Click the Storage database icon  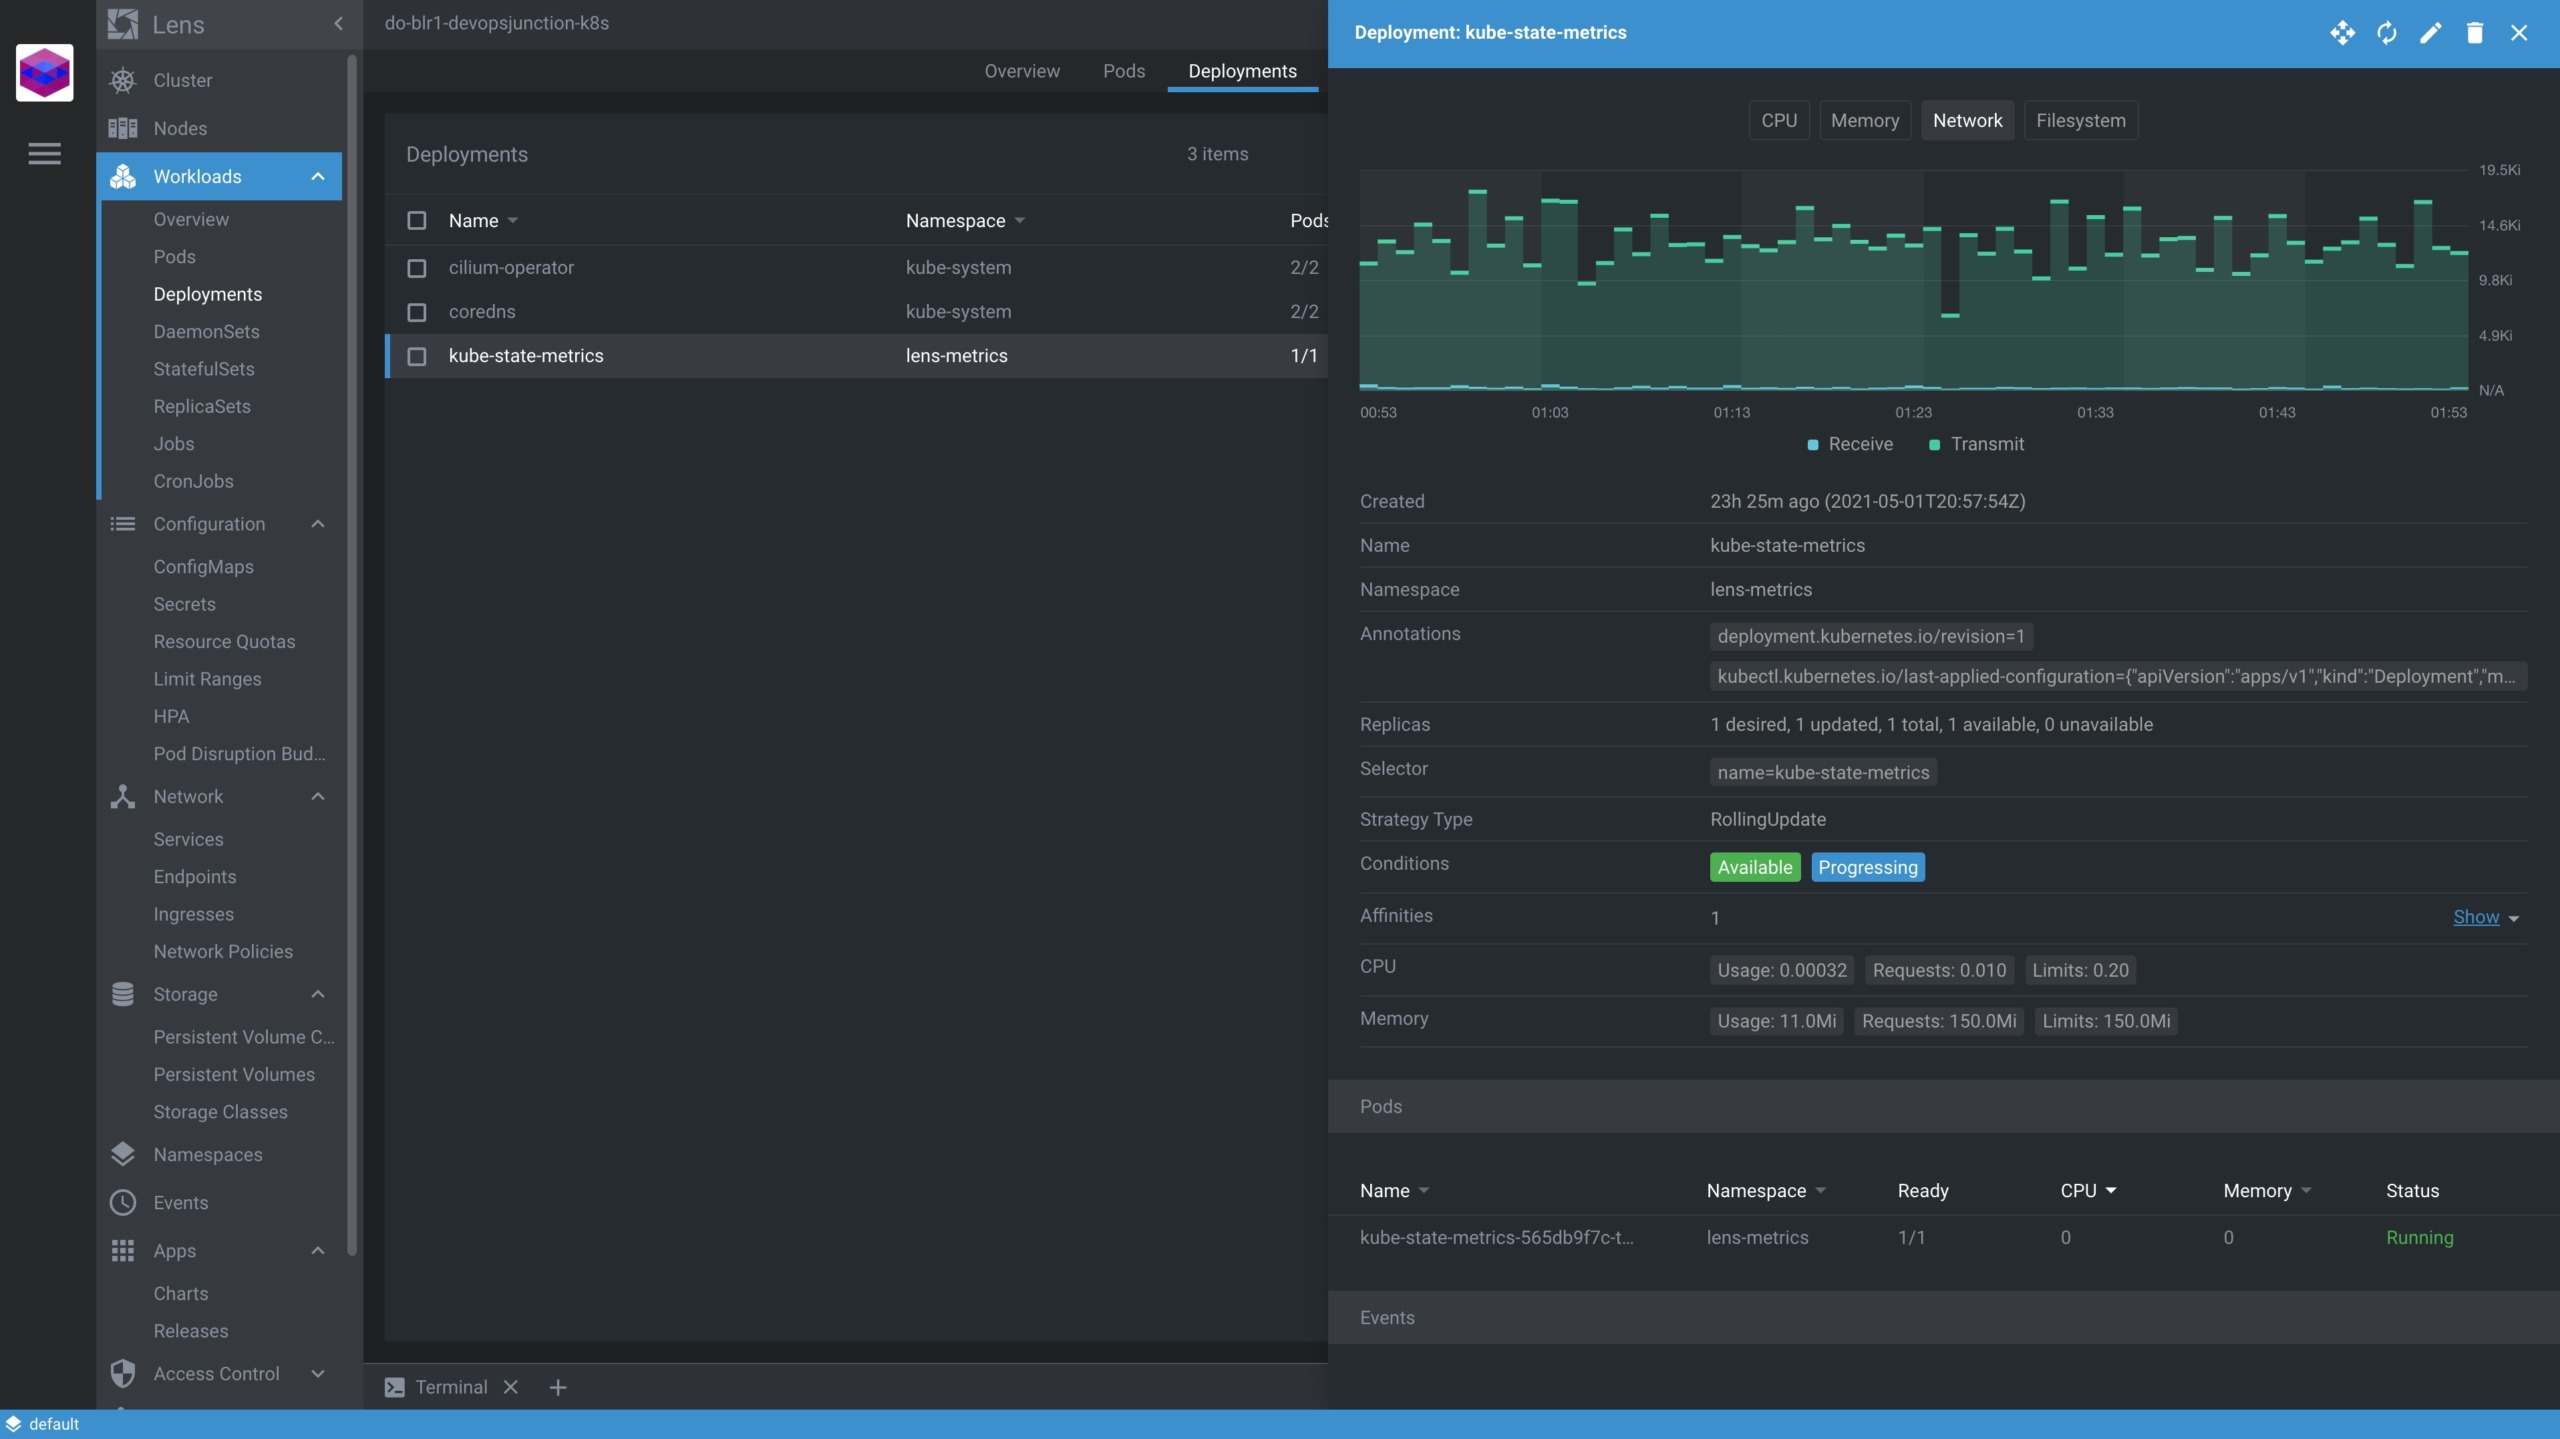tap(122, 994)
